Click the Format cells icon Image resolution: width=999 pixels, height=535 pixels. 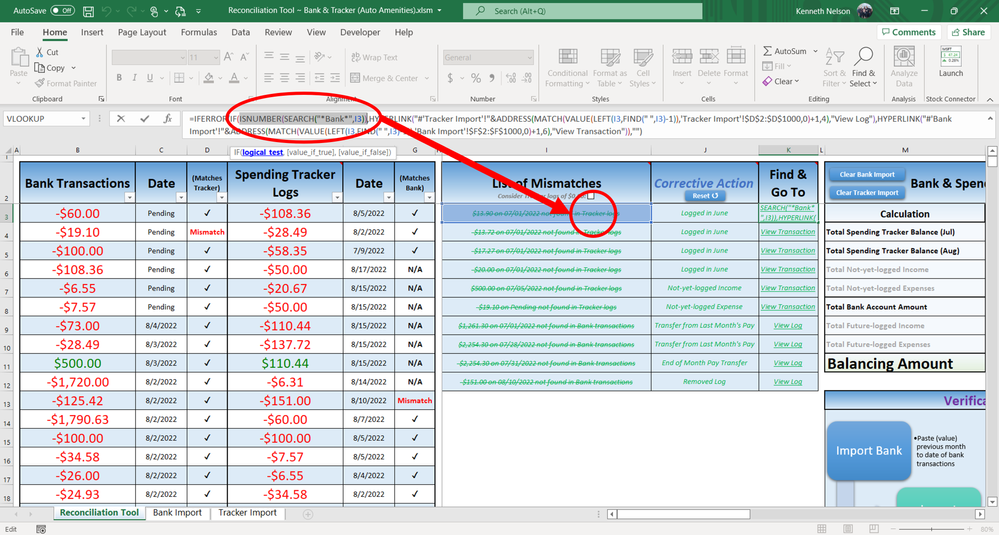736,57
